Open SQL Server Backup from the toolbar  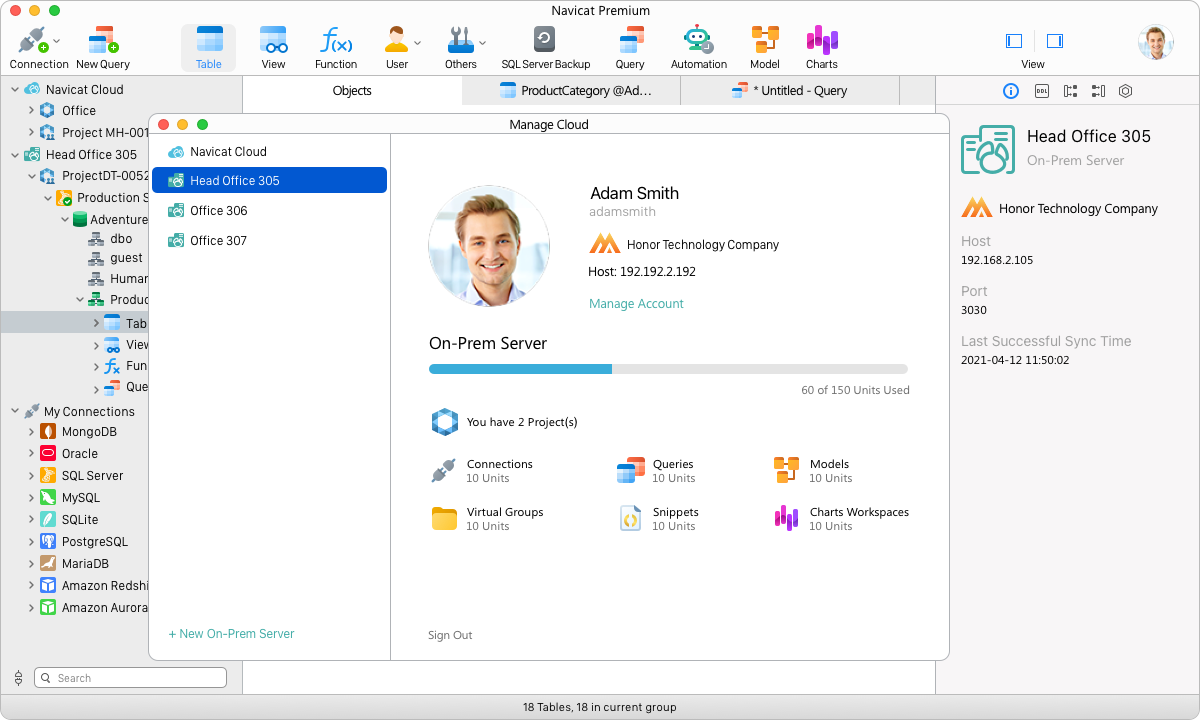tap(545, 40)
